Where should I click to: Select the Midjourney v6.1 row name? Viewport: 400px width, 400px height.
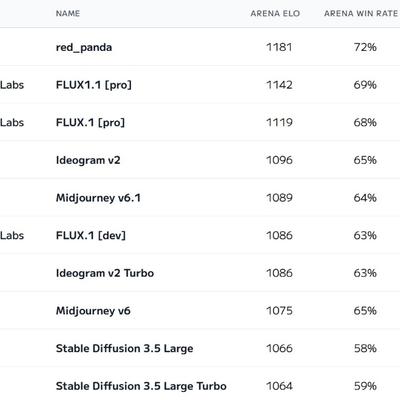tap(98, 198)
